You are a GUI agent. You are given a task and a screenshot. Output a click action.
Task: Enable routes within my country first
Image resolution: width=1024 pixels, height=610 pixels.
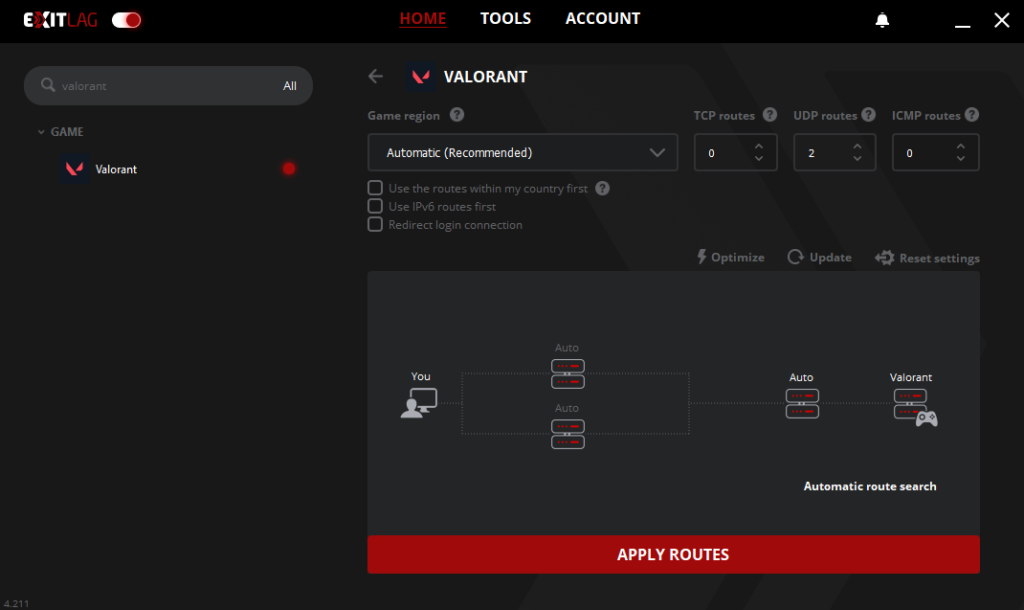pos(375,188)
